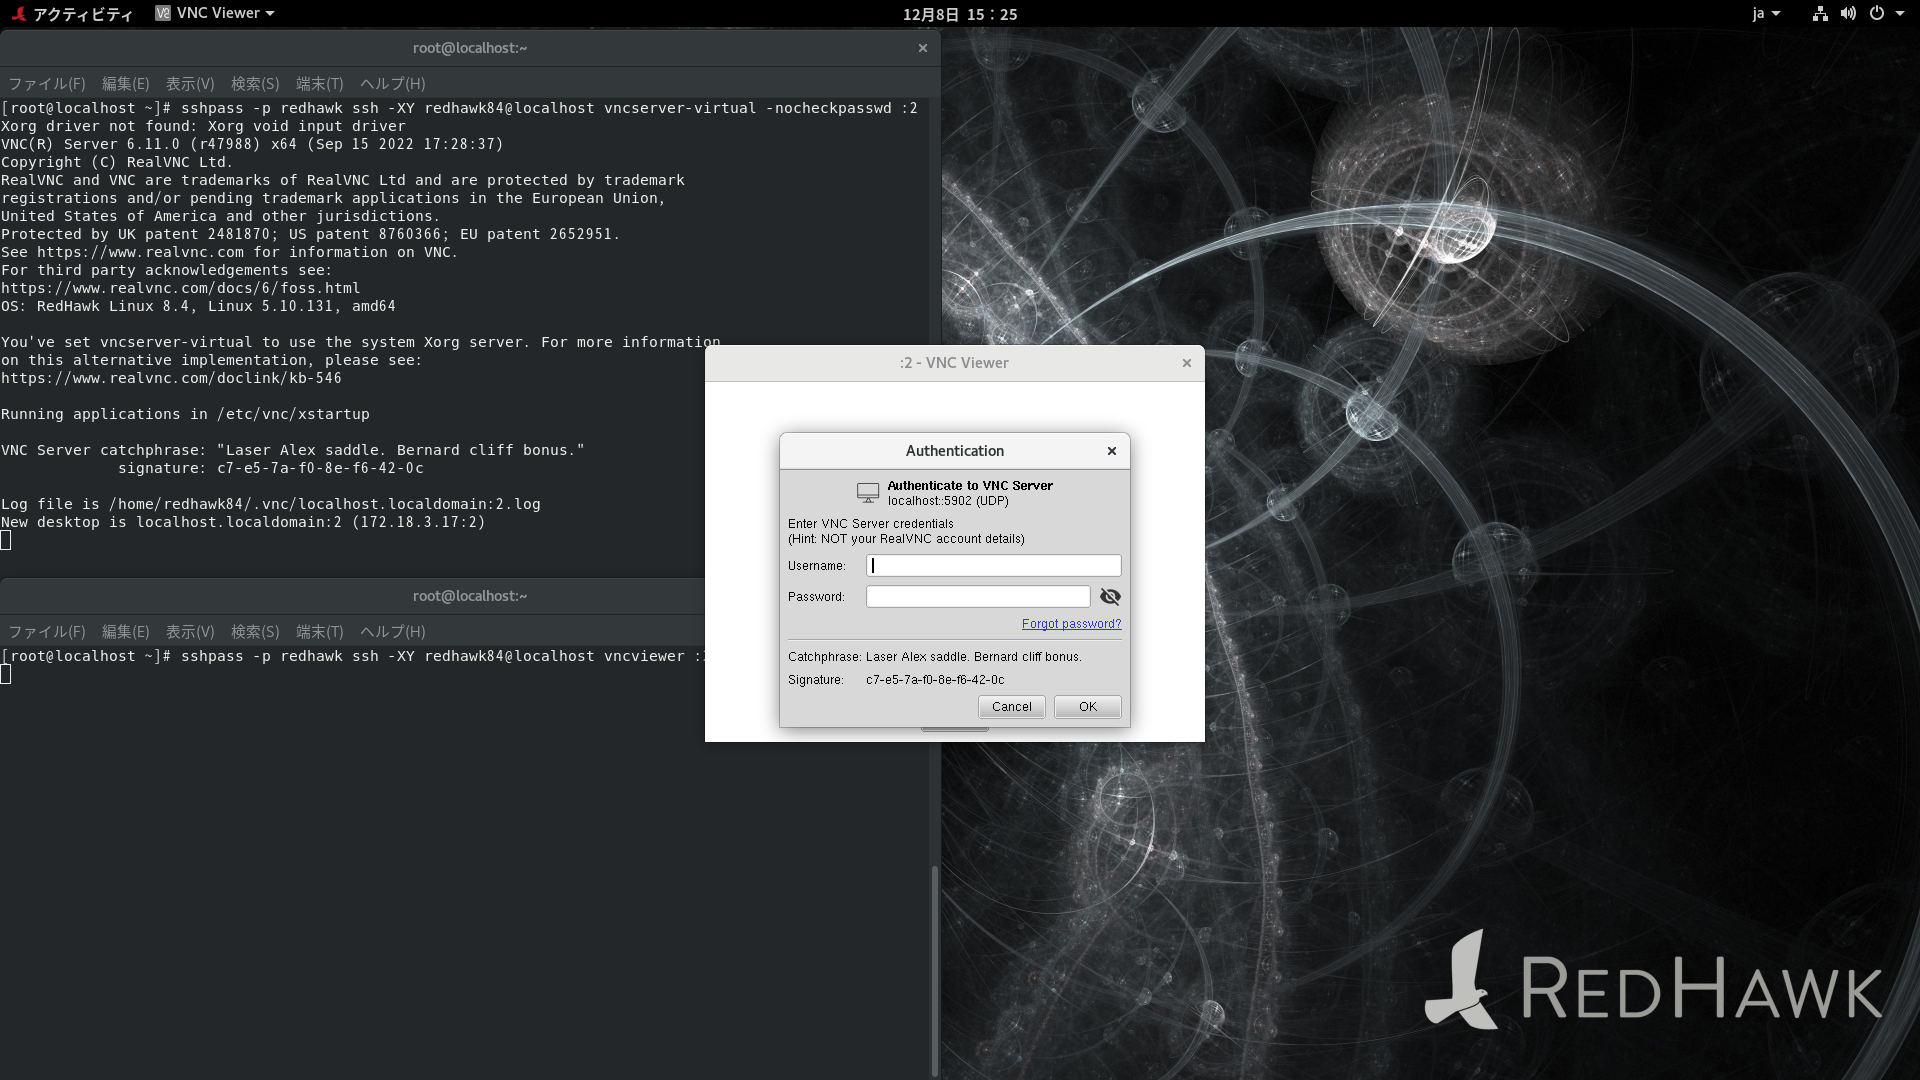Click the OK button to authenticate
This screenshot has height=1080, width=1920.
(x=1088, y=705)
